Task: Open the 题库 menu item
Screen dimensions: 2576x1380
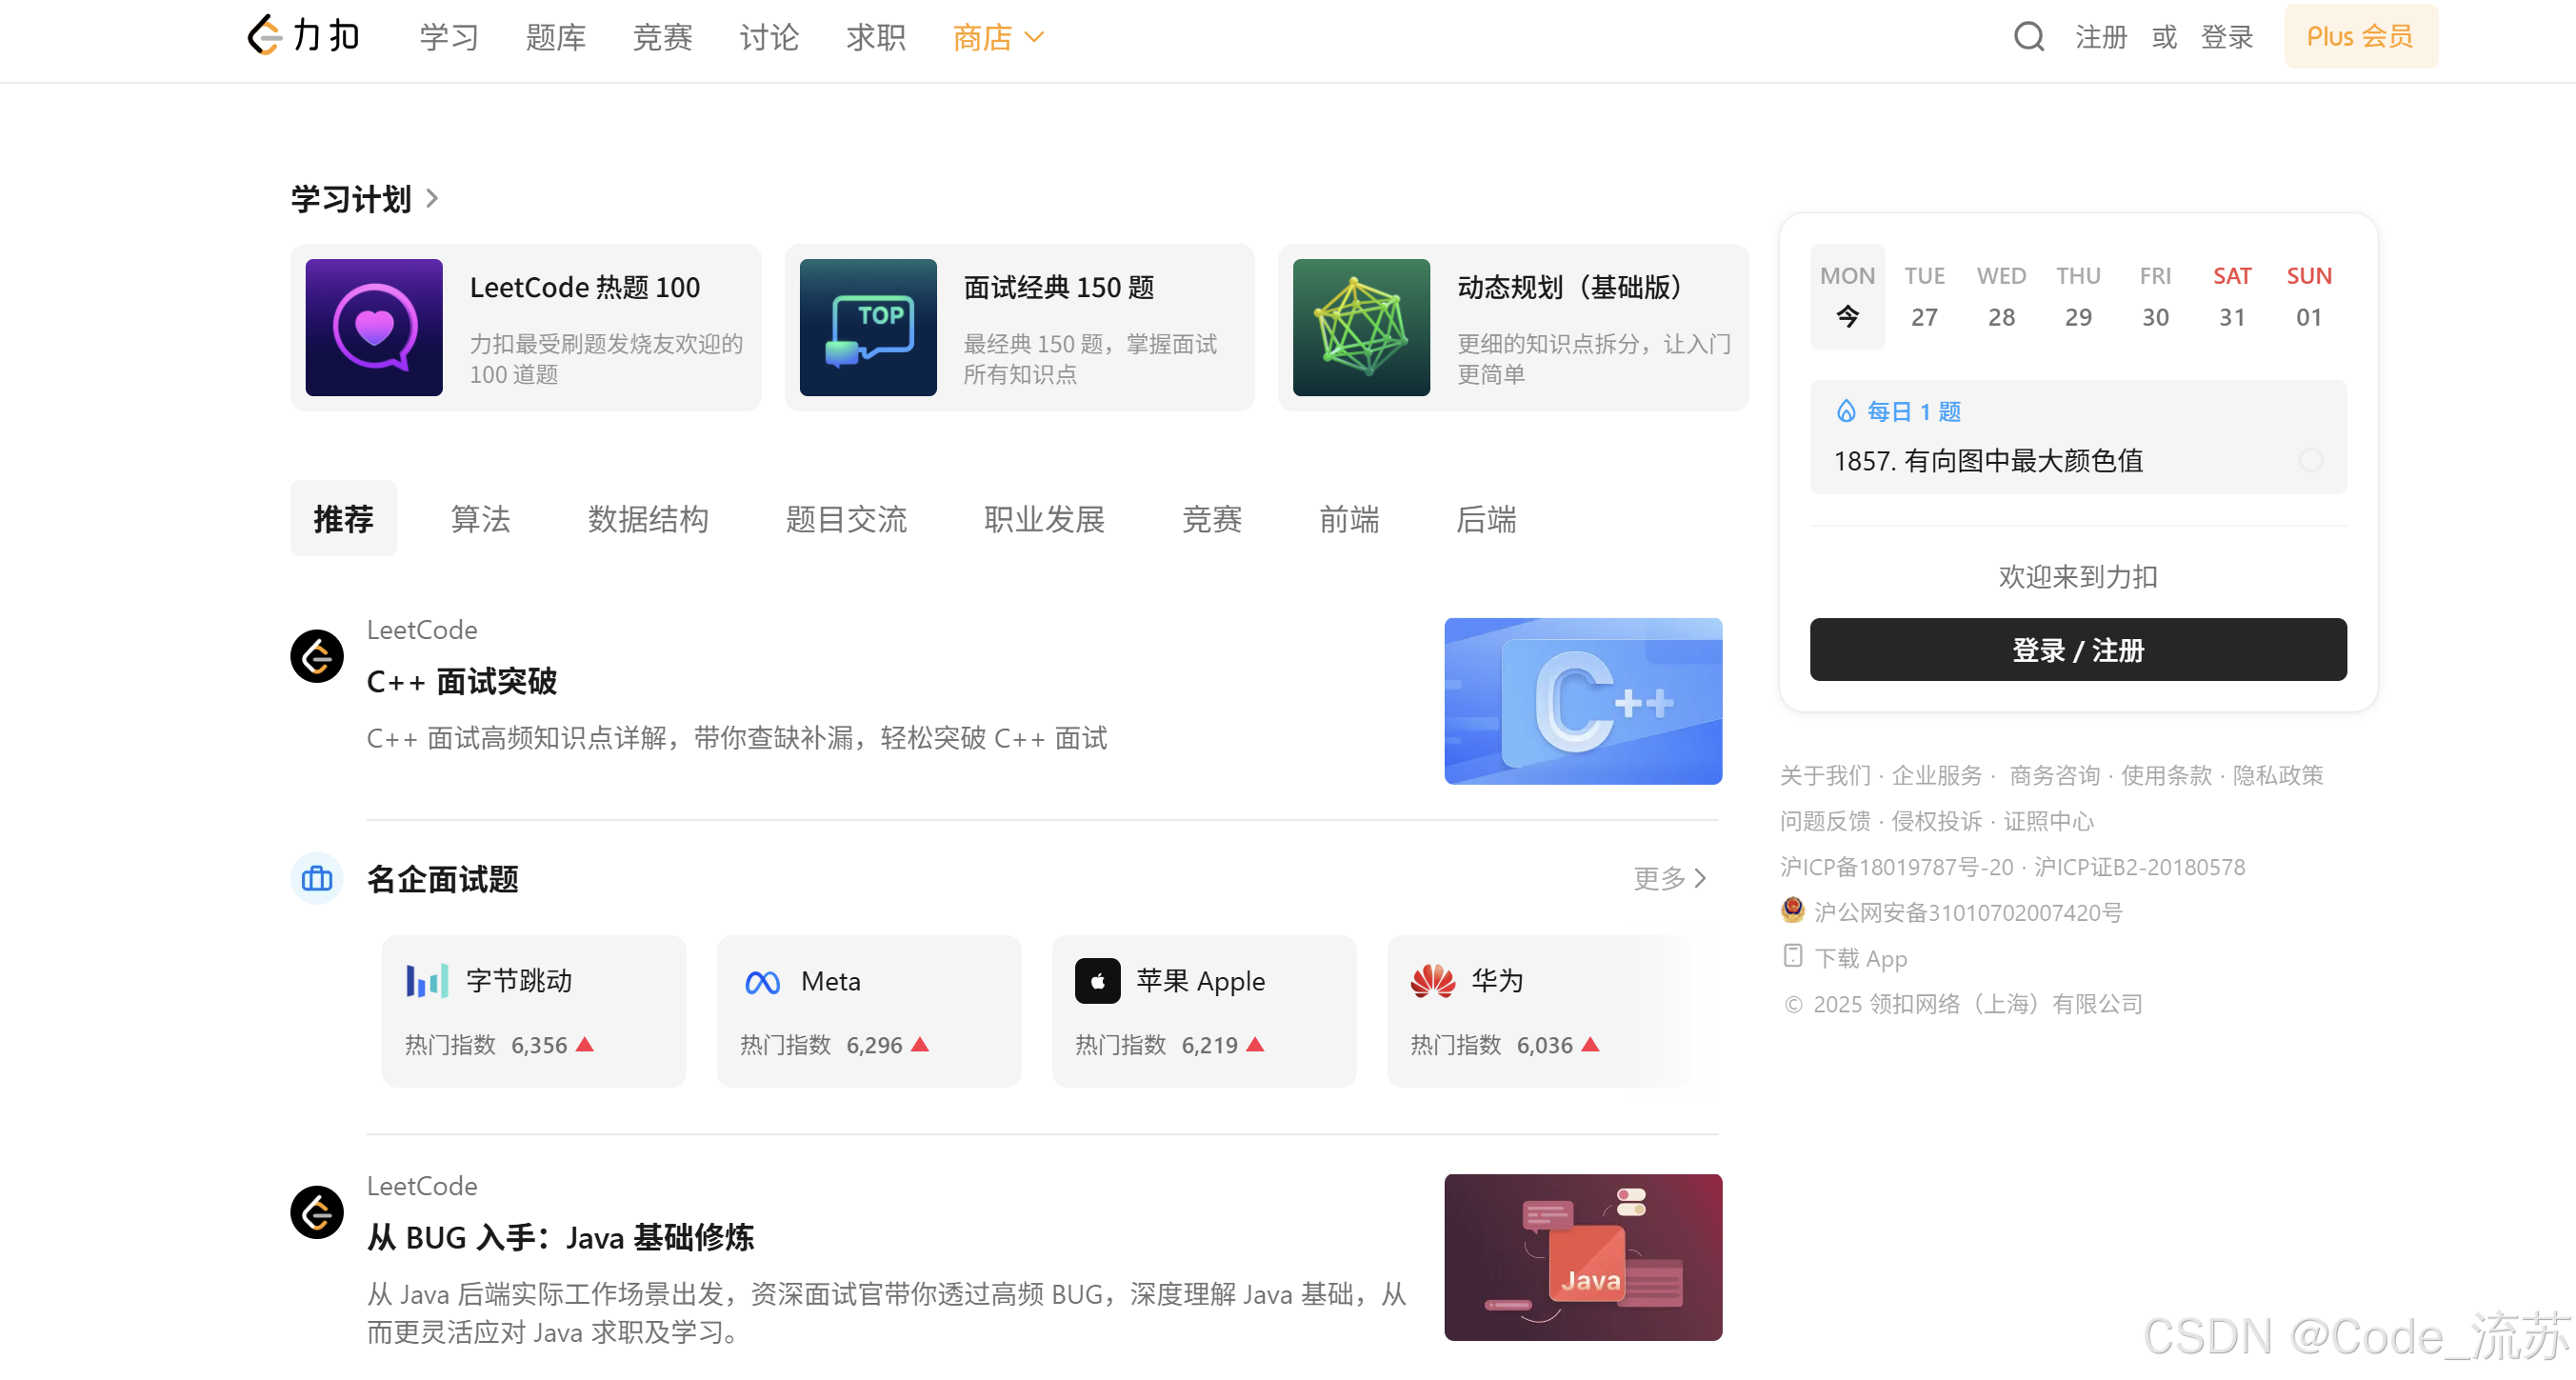Action: pos(555,37)
